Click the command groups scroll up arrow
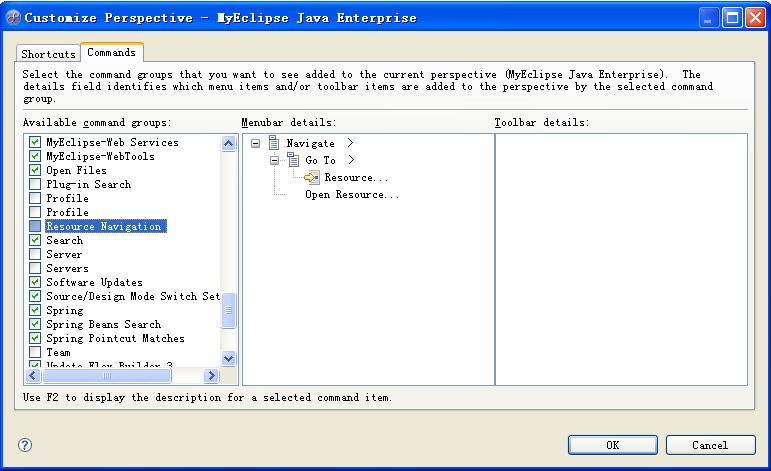This screenshot has width=771, height=471. point(228,144)
